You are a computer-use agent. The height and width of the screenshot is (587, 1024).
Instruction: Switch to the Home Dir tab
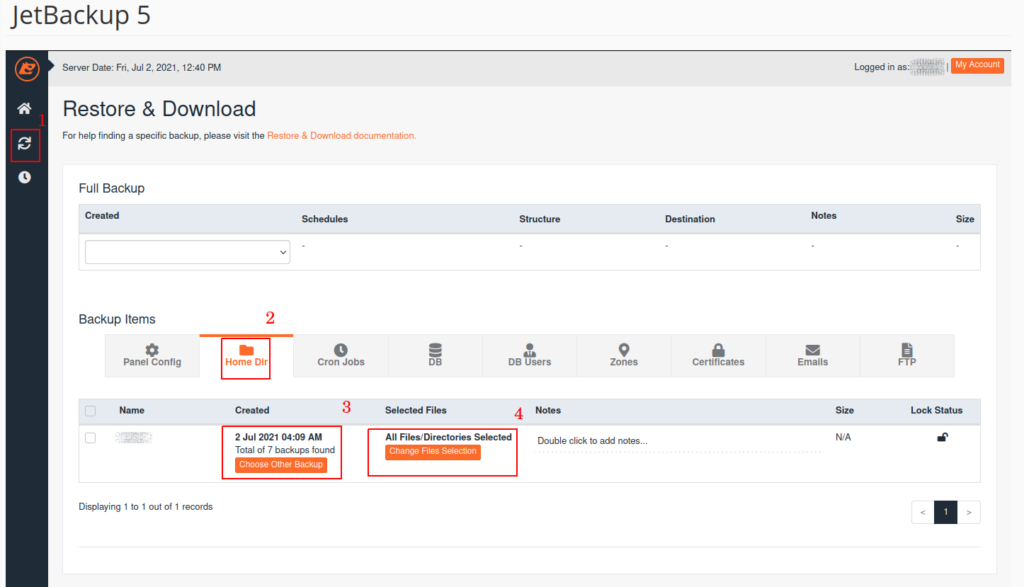[x=245, y=355]
